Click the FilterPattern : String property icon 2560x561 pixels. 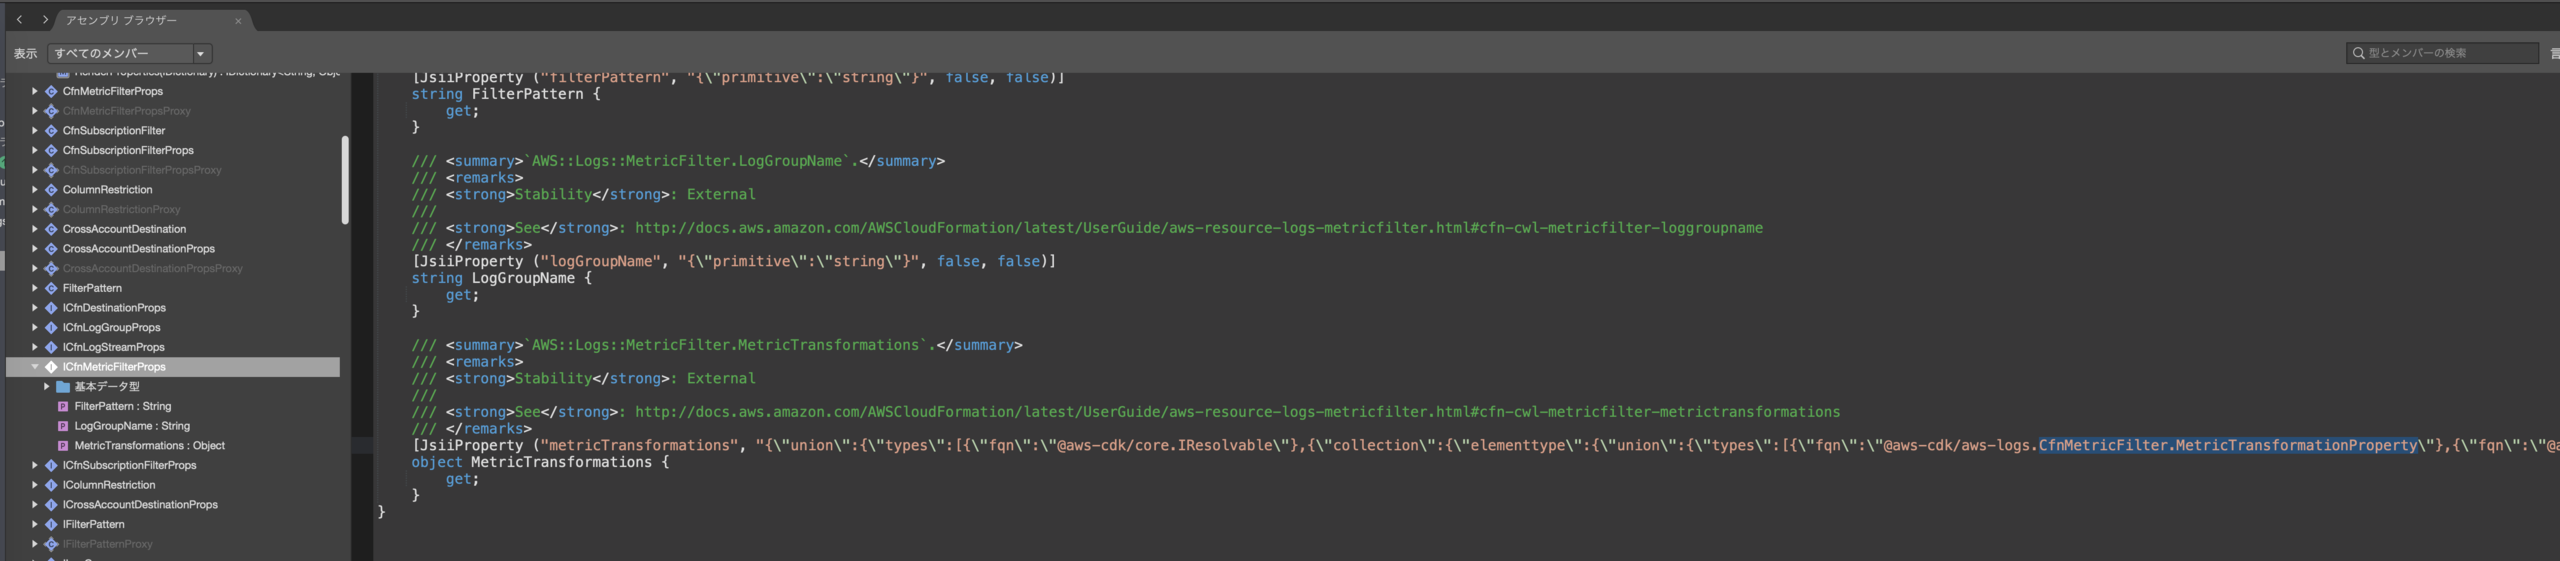tap(63, 407)
